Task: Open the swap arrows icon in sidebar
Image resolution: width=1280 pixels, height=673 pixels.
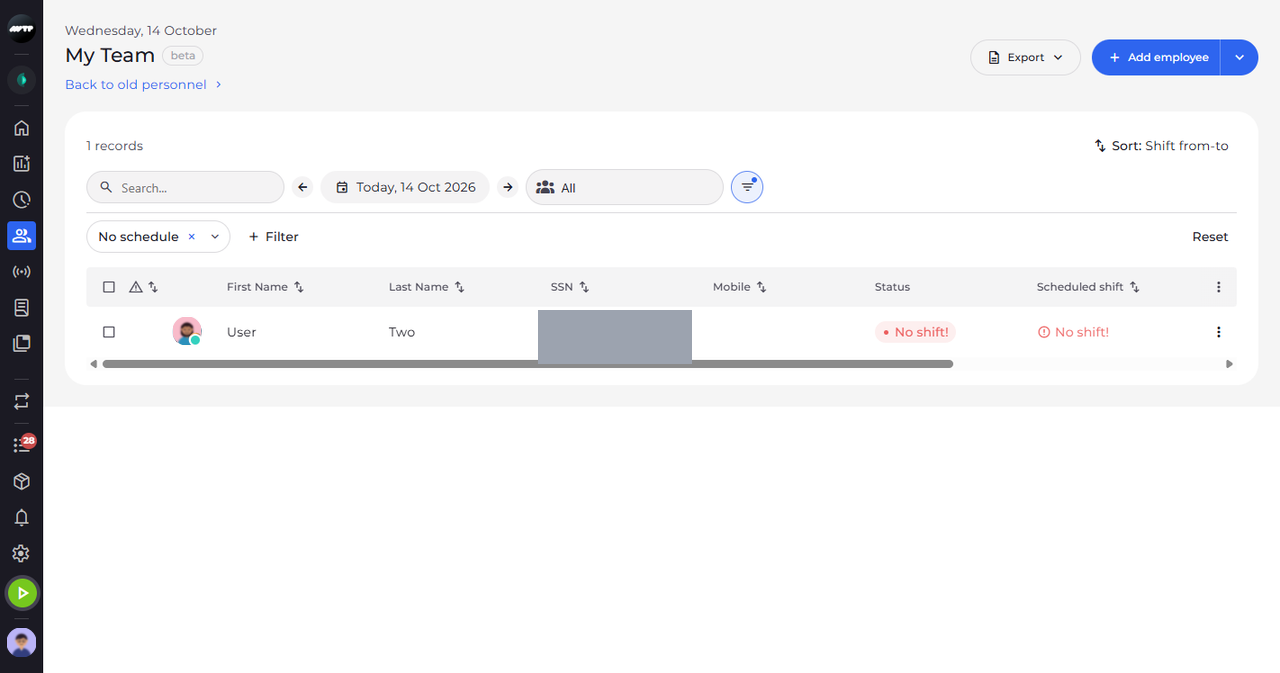Action: (21, 401)
